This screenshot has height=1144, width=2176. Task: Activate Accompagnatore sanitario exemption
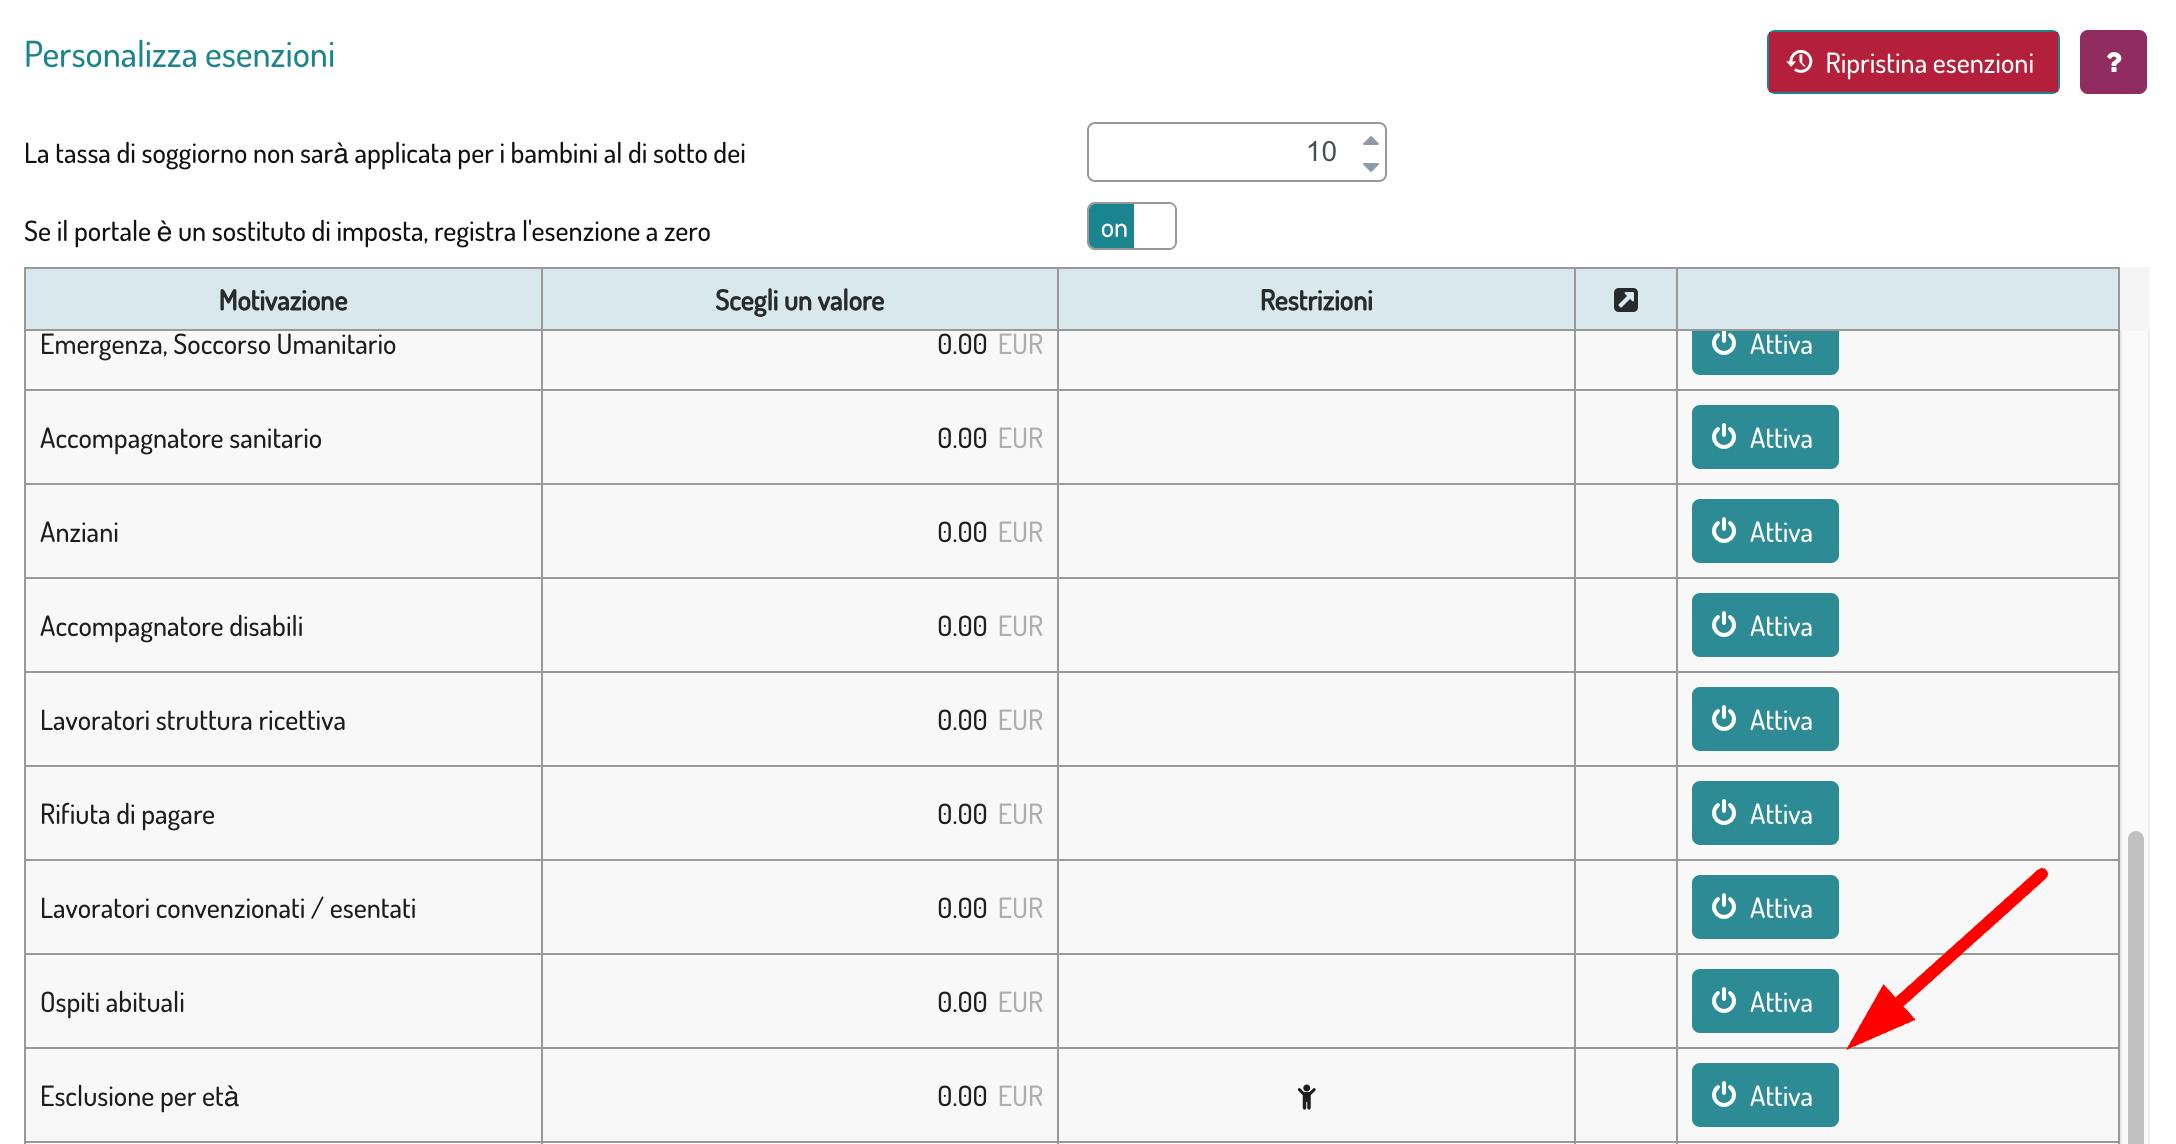[x=1764, y=438]
